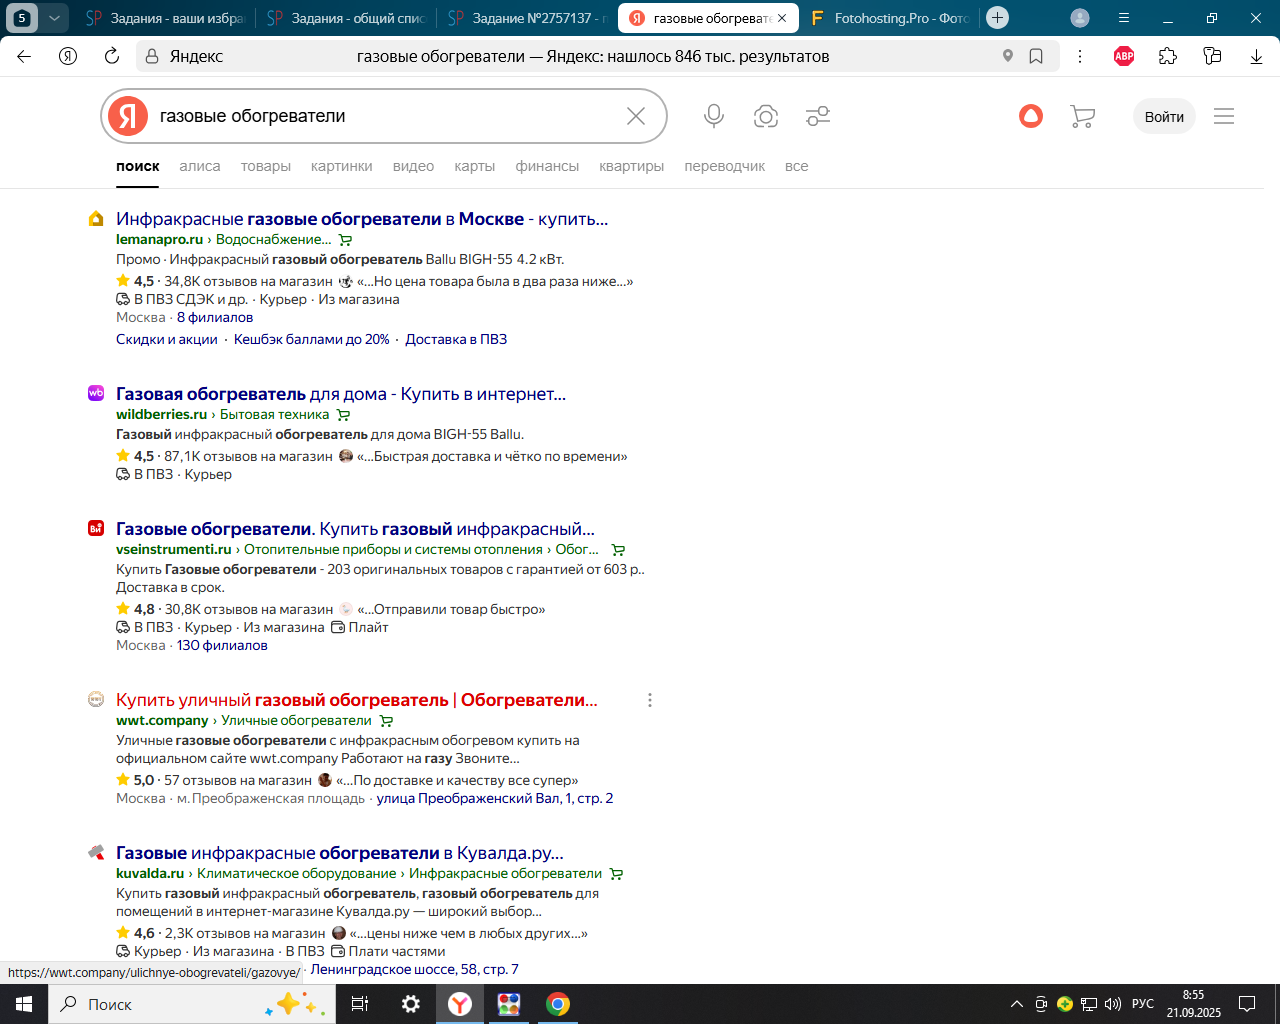This screenshot has width=1280, height=1024.
Task: Switch to the финансы search tab
Action: pos(547,166)
